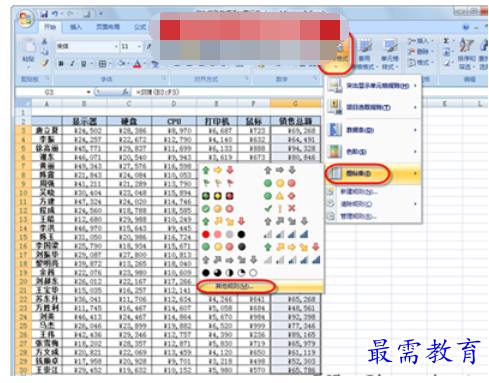This screenshot has height=383, width=489.
Task: Expand the Name Box dropdown
Action: click(89, 92)
